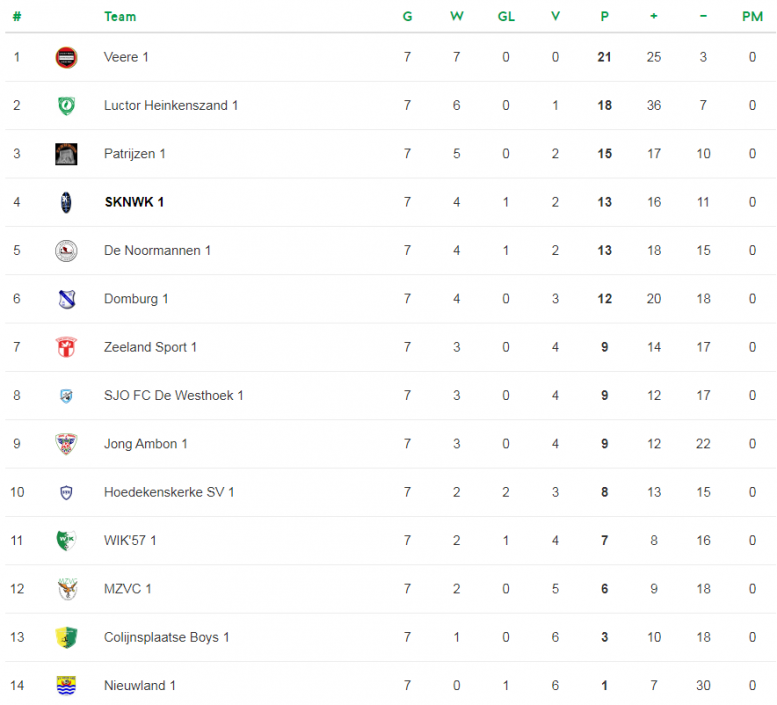Click the De Noormannen round logo
This screenshot has height=705, width=777.
[x=66, y=251]
